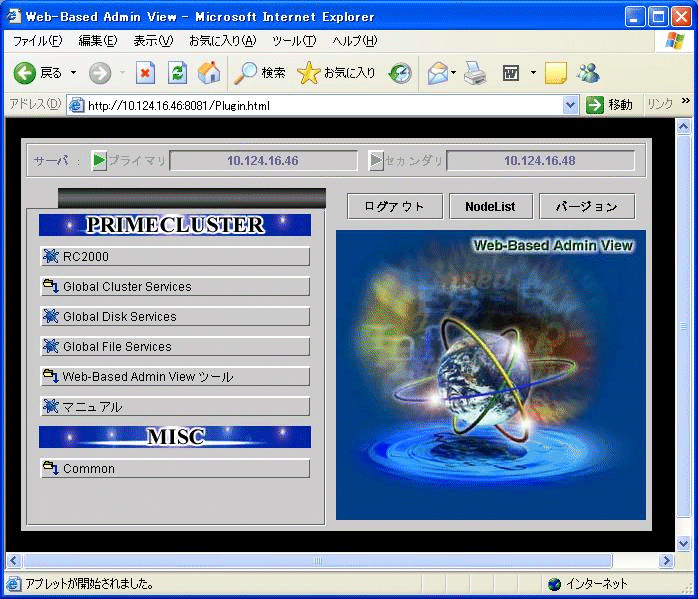Open the ヘルプ(H) menu
The image size is (698, 599).
click(x=355, y=41)
